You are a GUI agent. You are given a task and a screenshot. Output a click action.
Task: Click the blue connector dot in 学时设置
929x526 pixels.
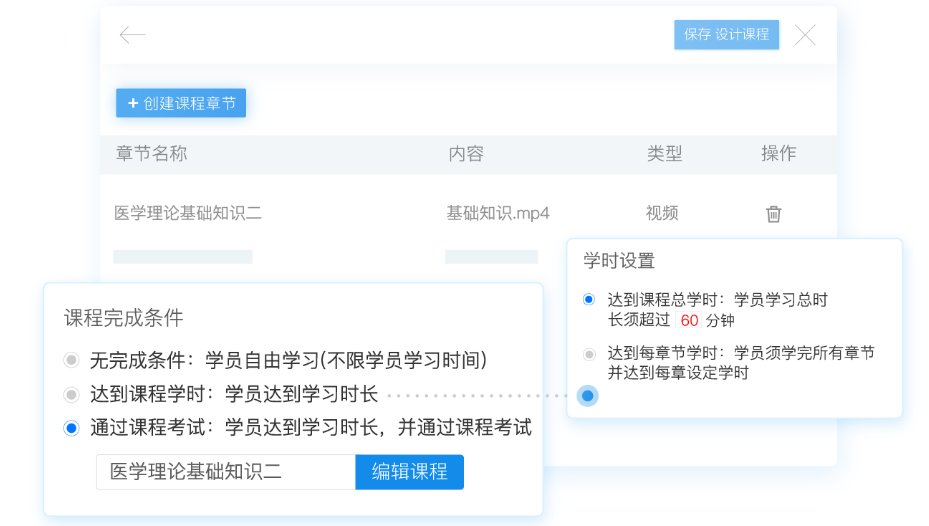pyautogui.click(x=588, y=396)
